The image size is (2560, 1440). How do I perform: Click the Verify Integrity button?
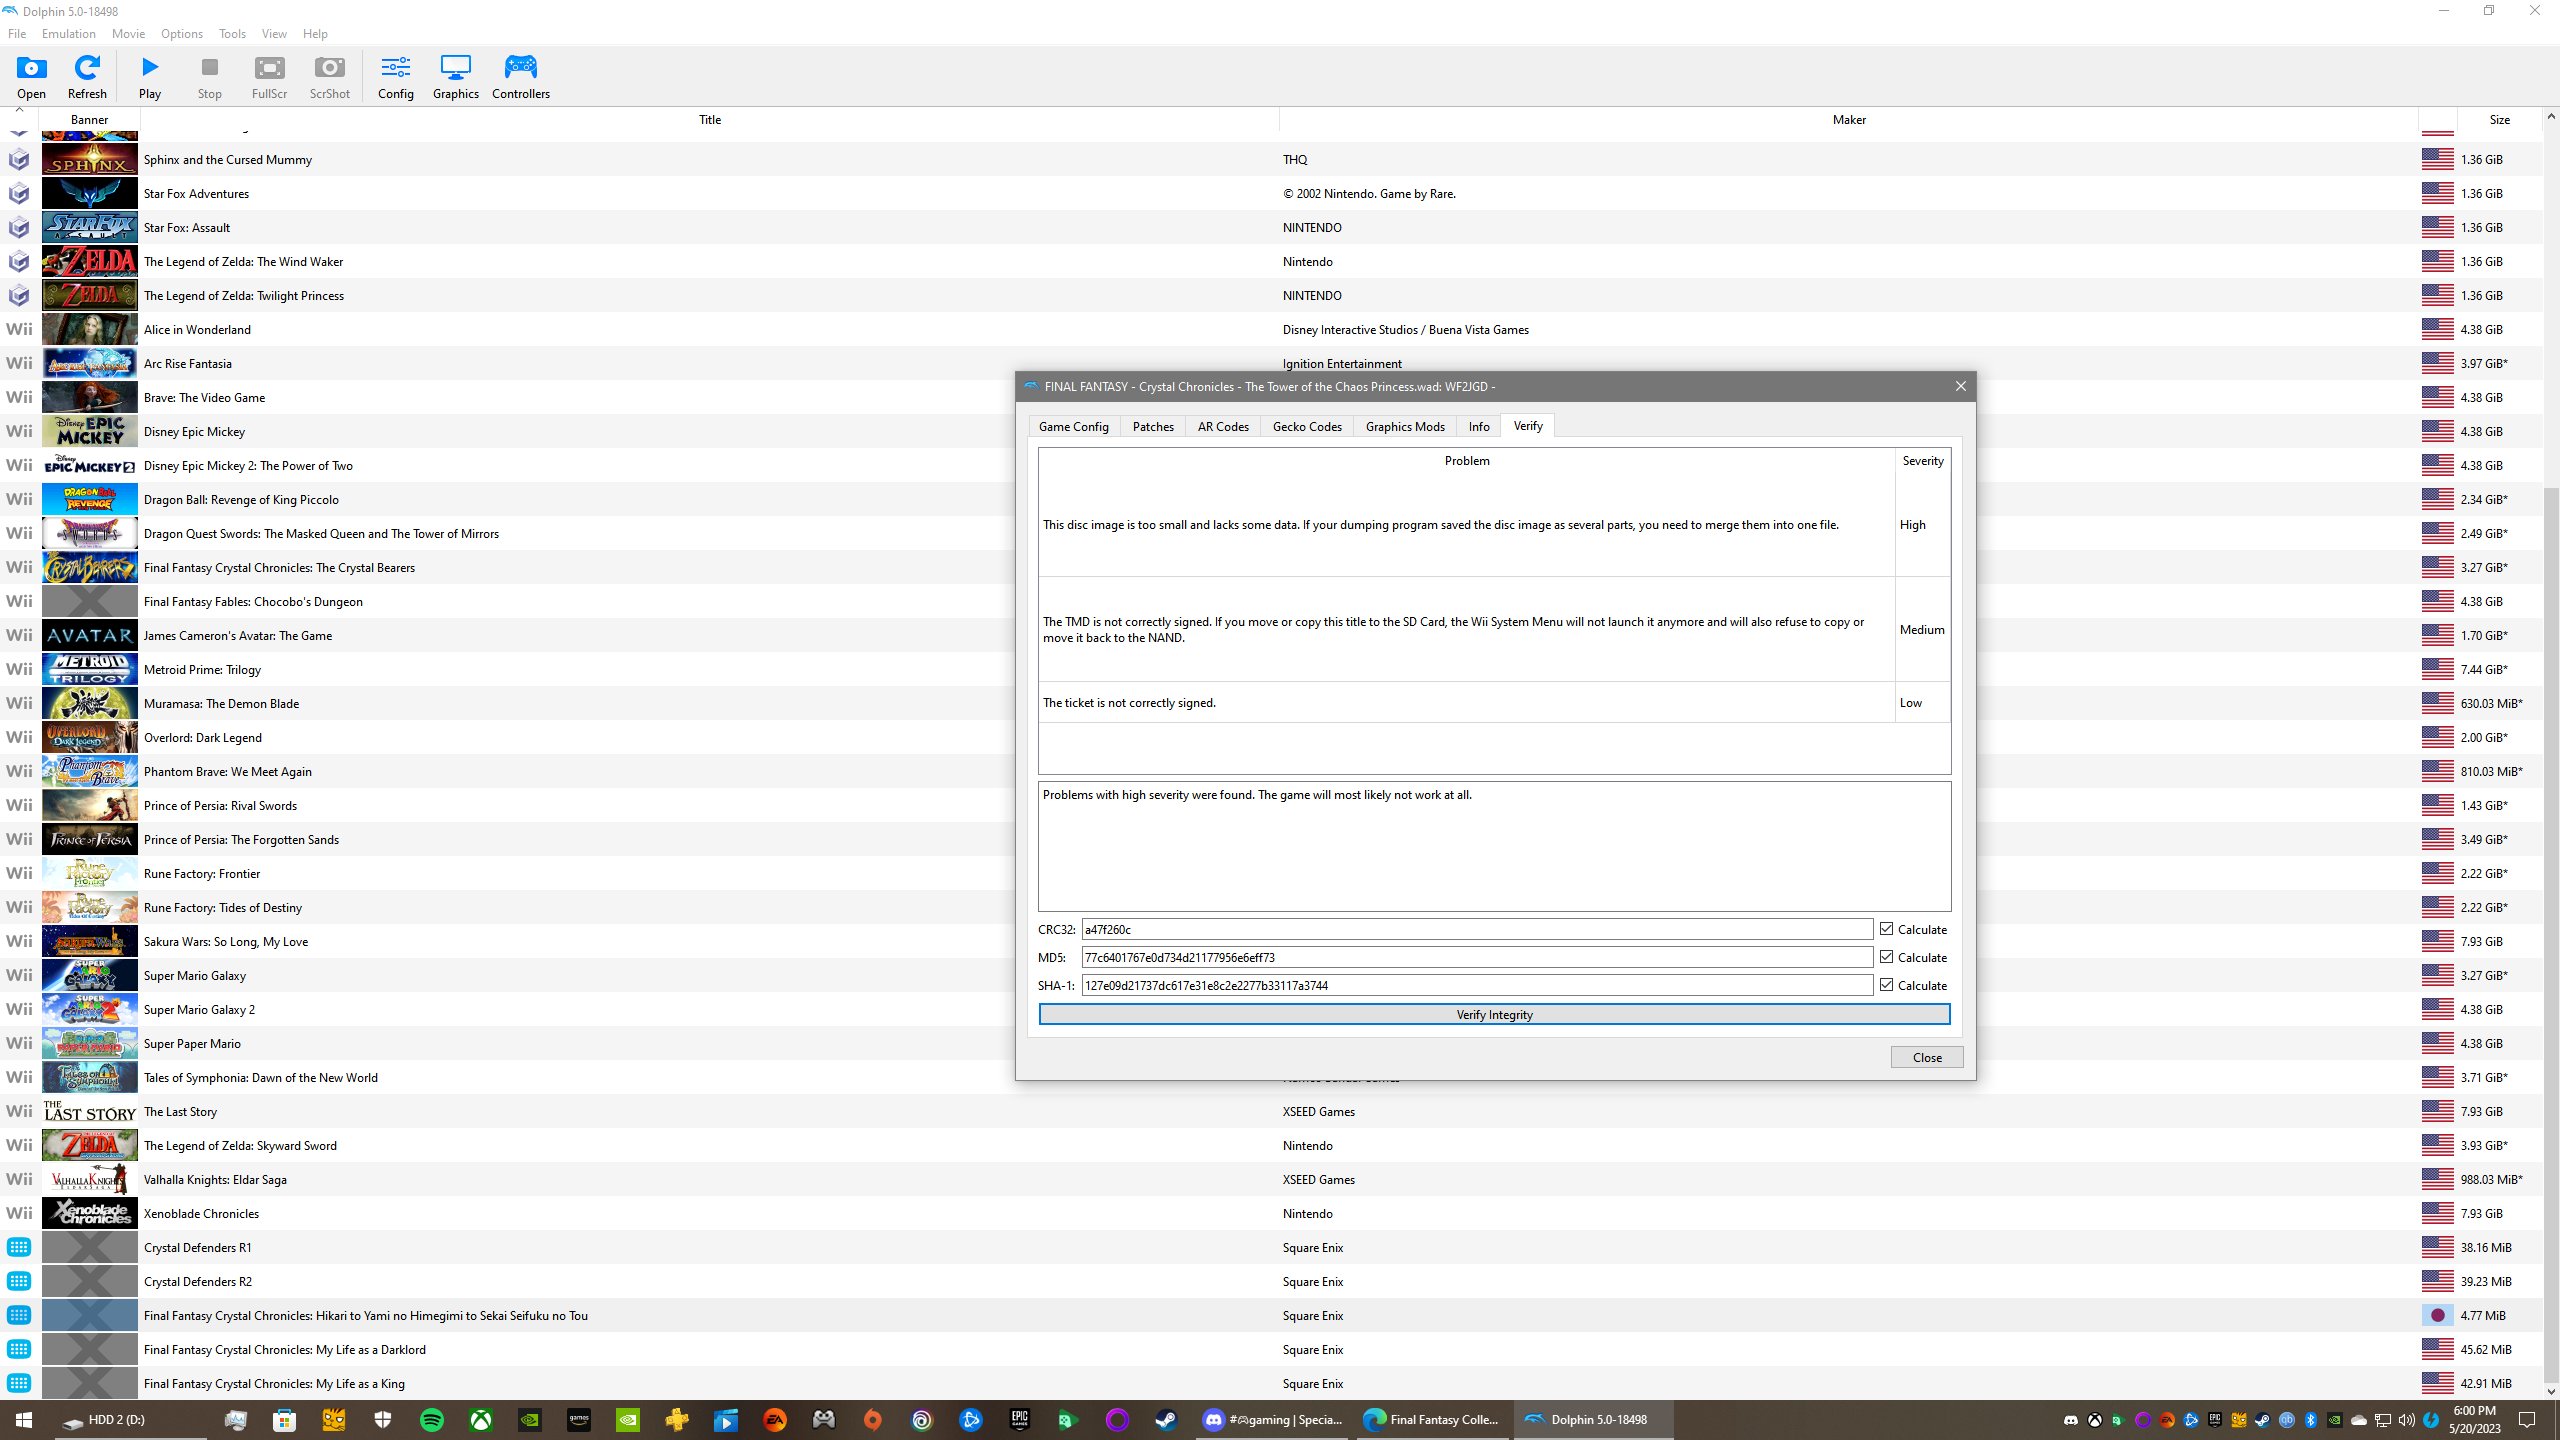click(x=1494, y=1015)
